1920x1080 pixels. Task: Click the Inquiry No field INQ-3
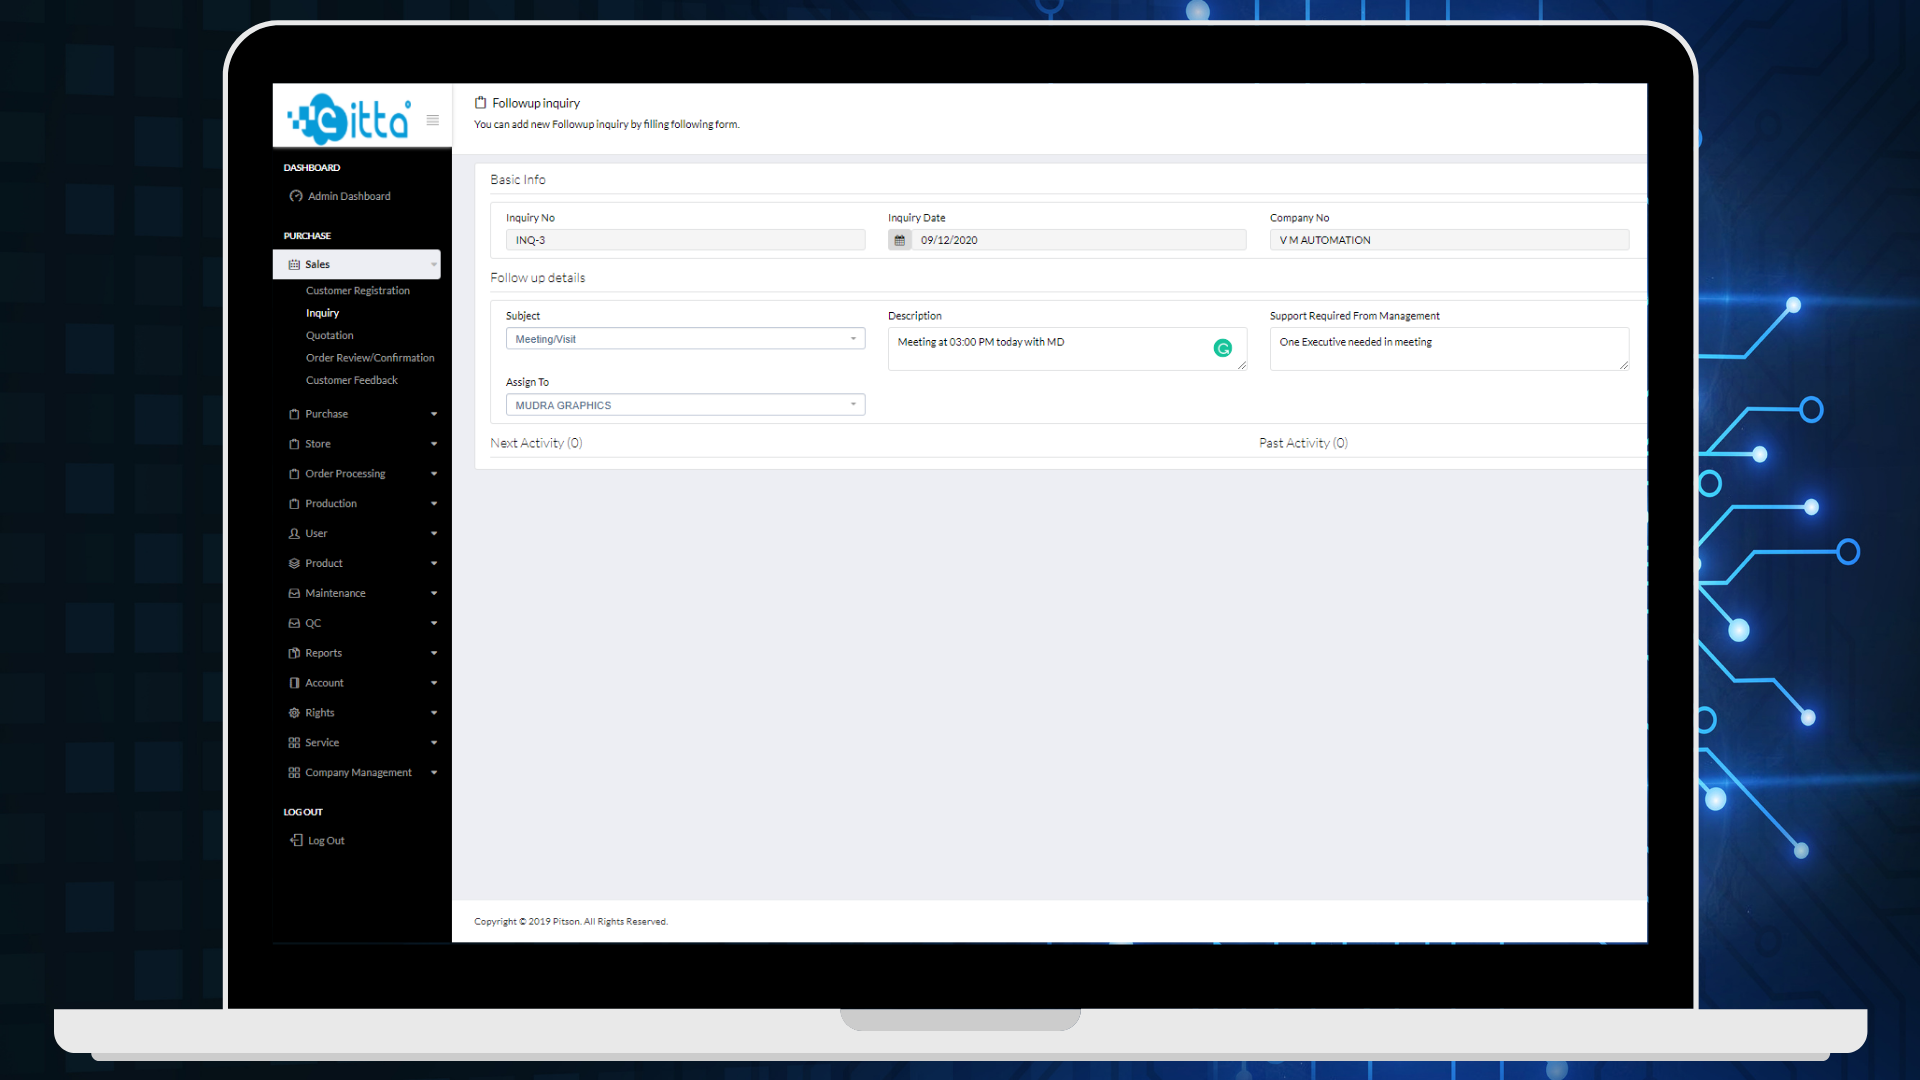coord(685,240)
